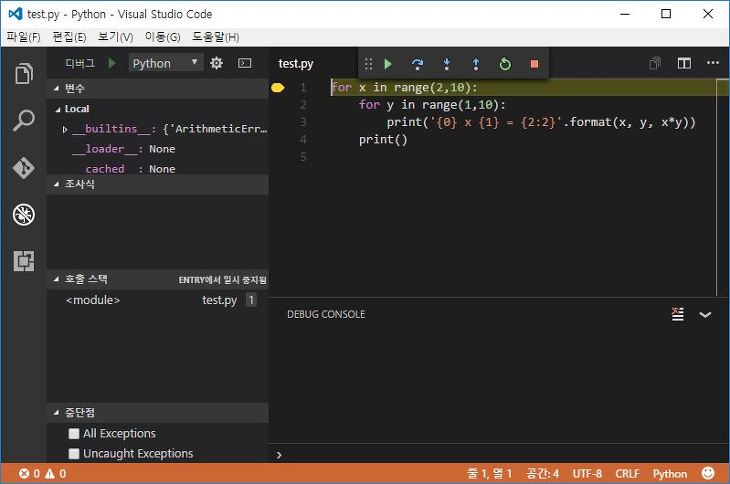Open the Explorer view in activity bar
Screen dimensions: 730x484
tap(24, 73)
